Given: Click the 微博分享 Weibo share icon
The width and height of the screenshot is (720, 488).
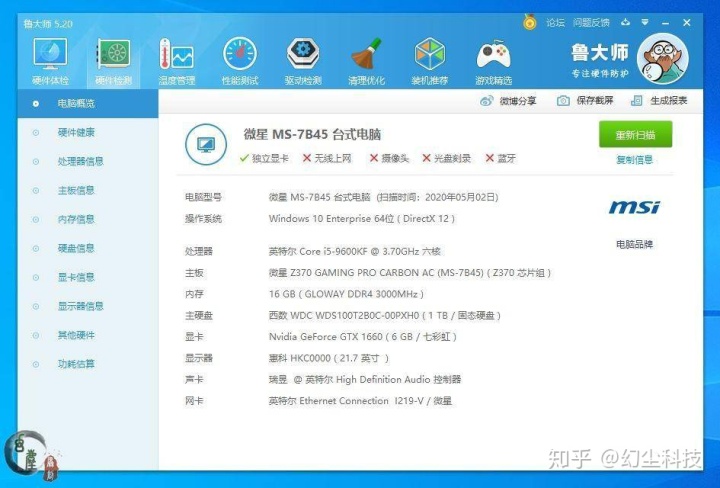Looking at the screenshot, I should point(486,101).
